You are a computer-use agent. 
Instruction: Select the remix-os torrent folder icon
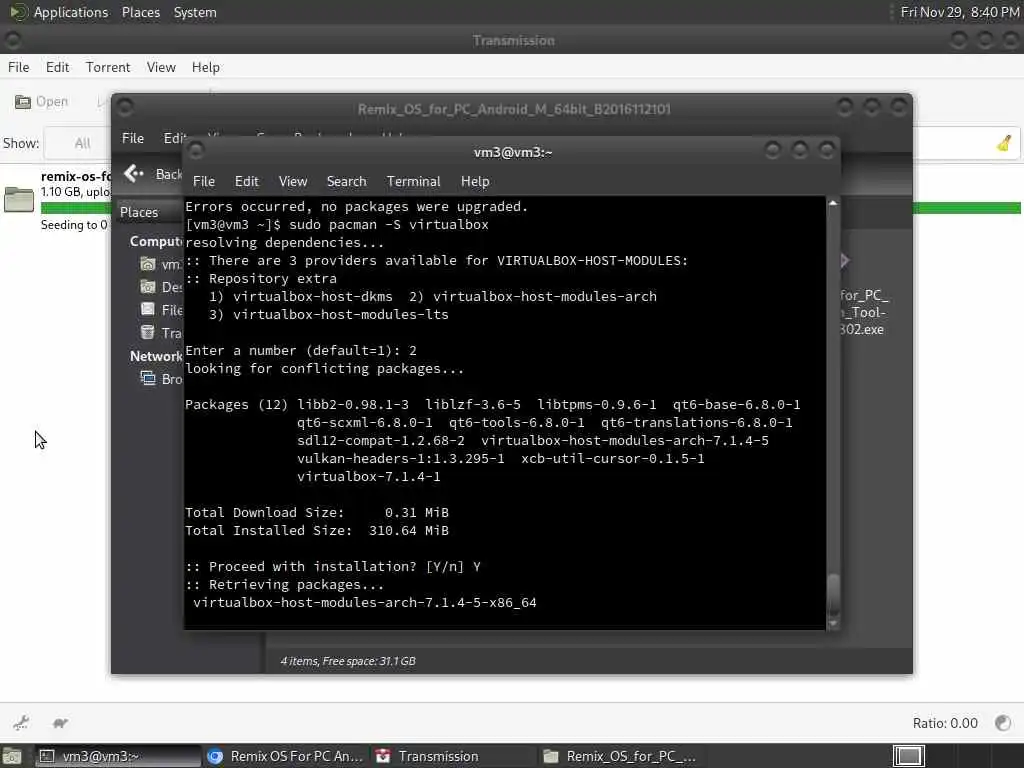[x=19, y=199]
